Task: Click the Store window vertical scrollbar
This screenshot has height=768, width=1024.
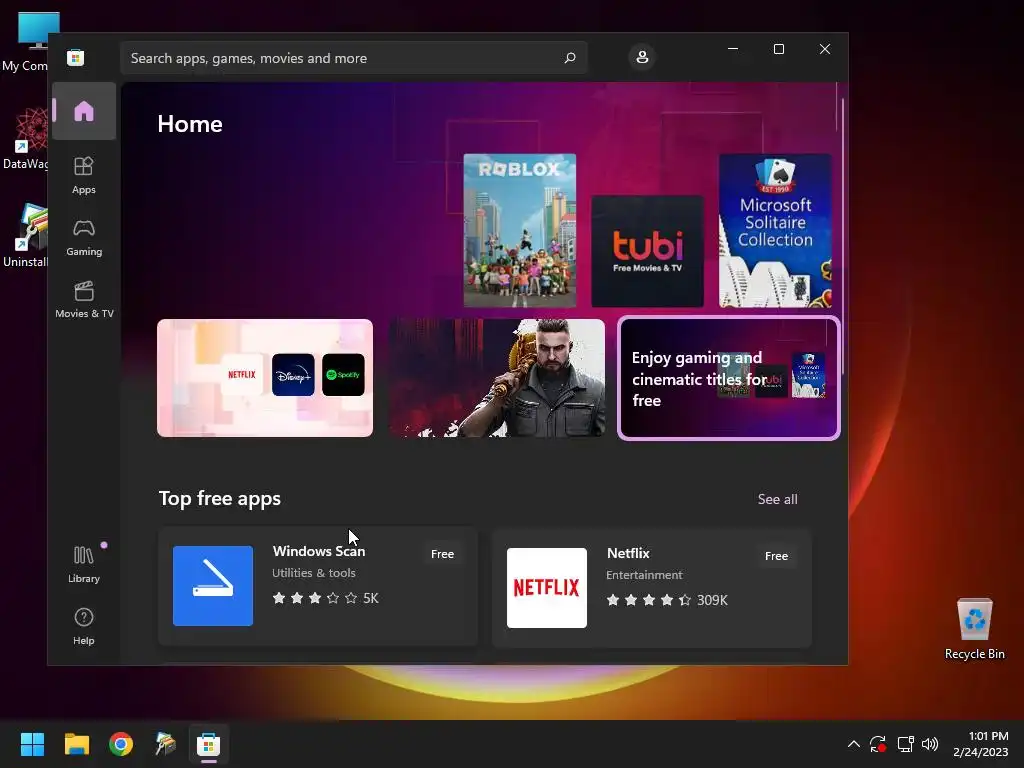Action: 843,235
